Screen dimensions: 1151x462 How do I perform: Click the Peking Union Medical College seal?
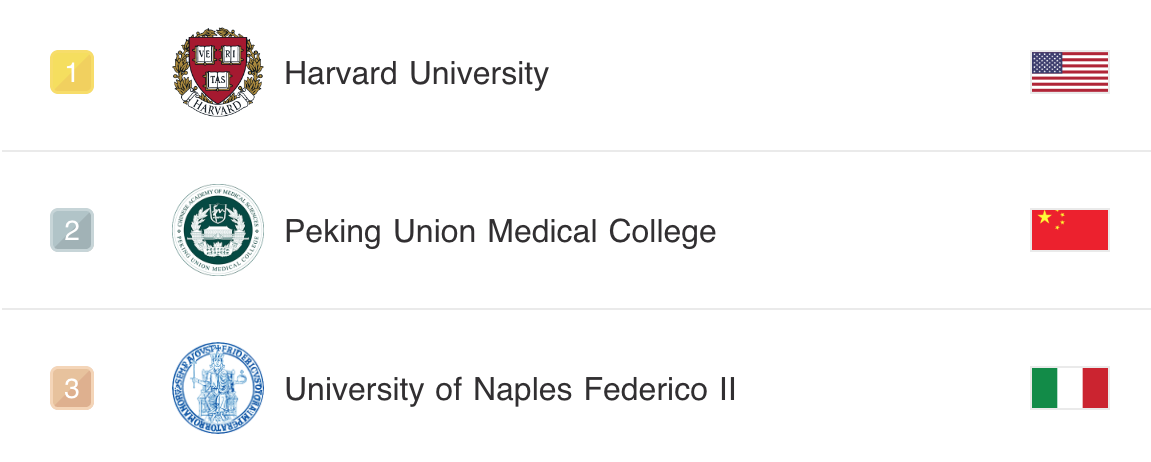(x=218, y=230)
